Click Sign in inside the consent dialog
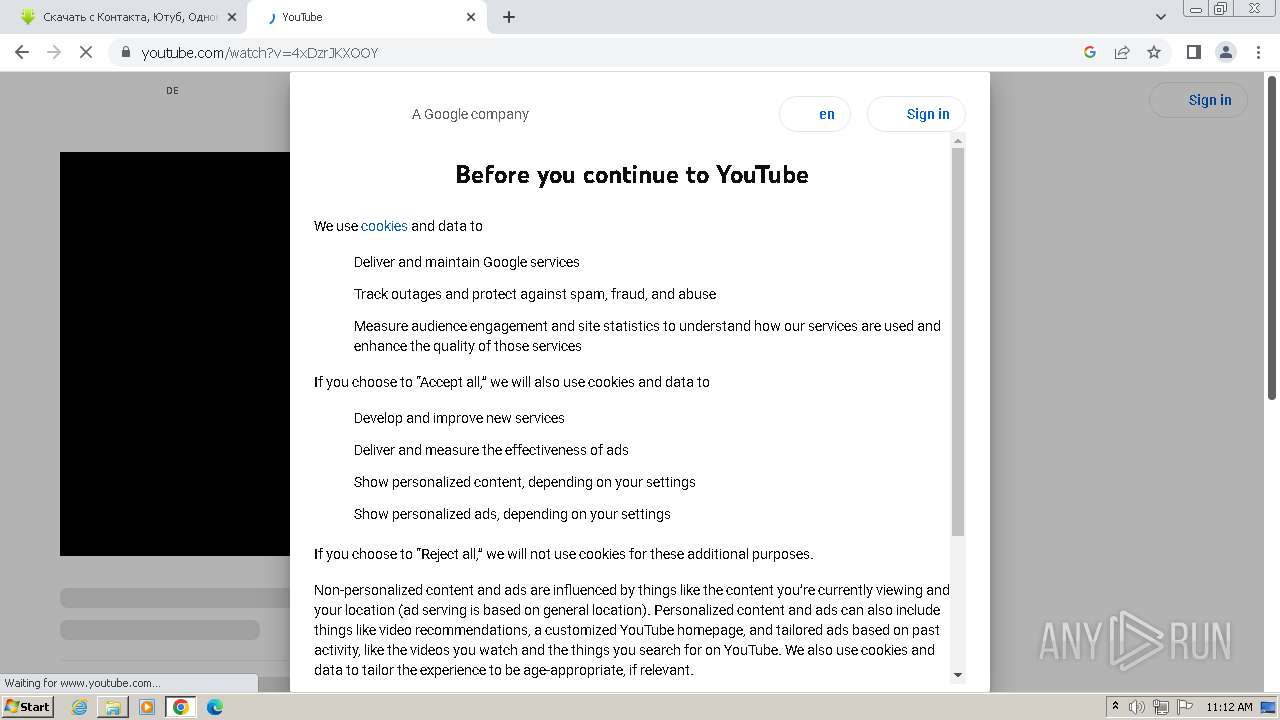This screenshot has height=720, width=1280. point(916,114)
